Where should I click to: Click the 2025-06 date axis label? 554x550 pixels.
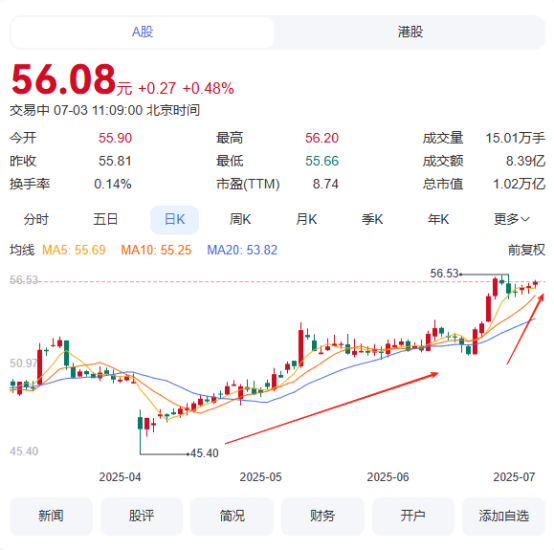388,477
